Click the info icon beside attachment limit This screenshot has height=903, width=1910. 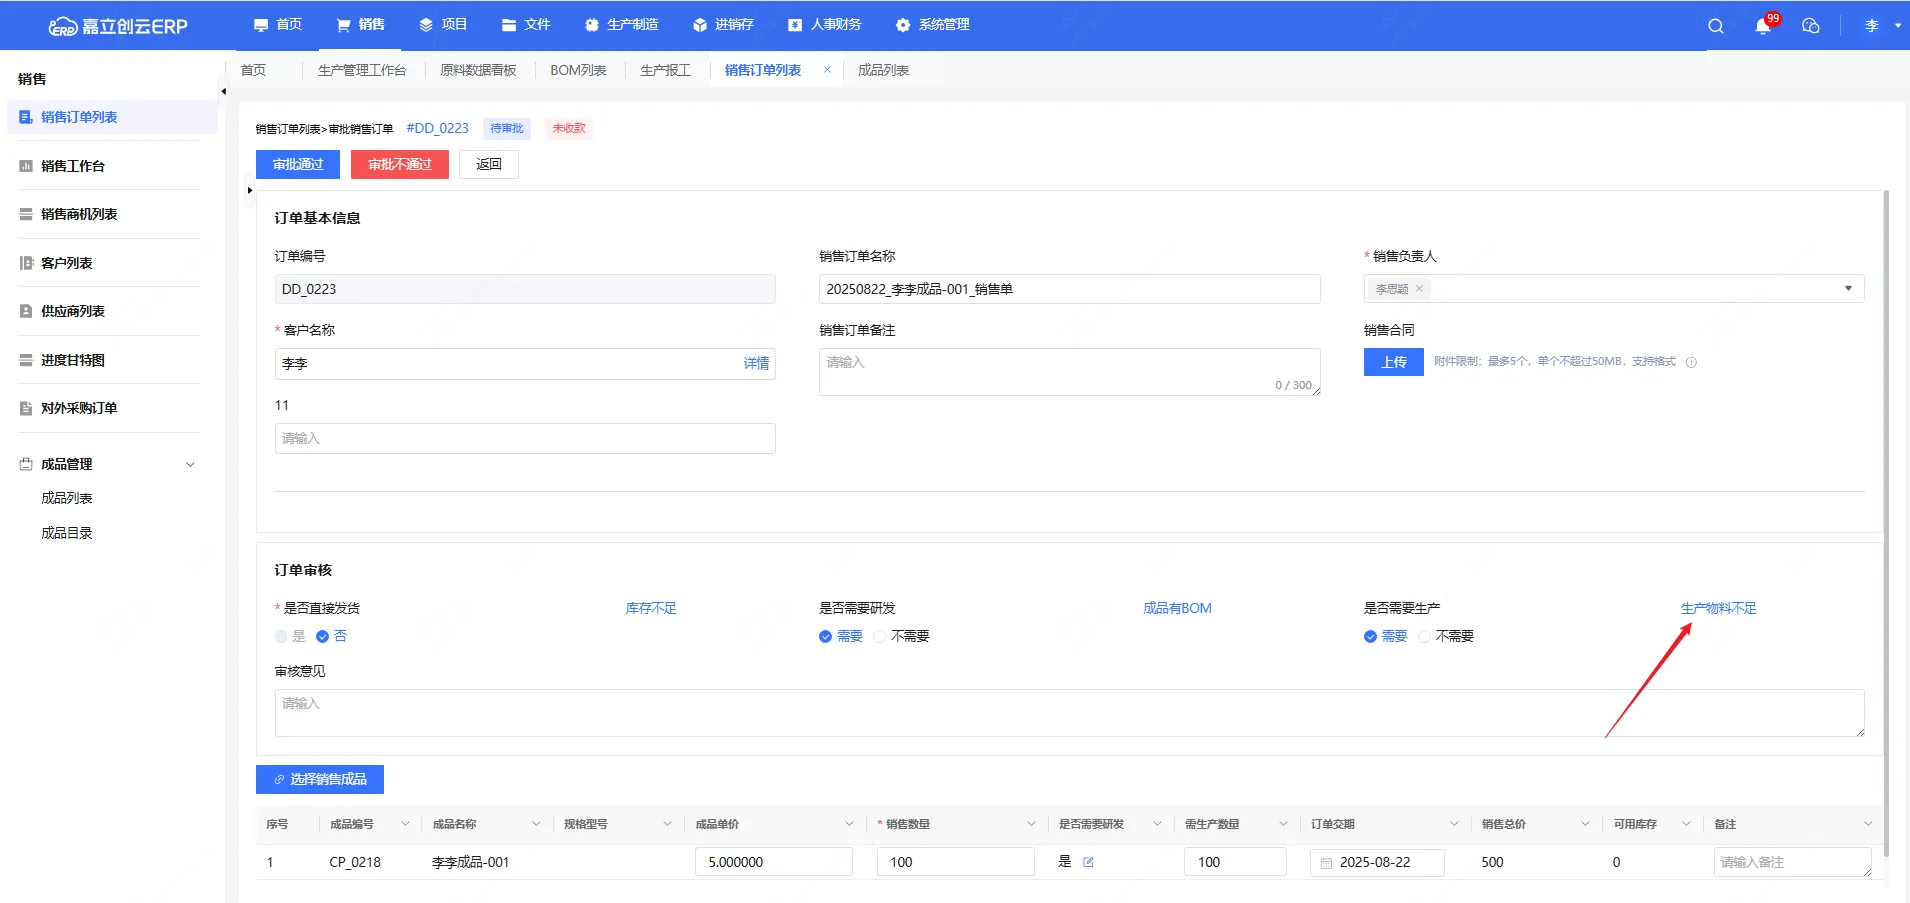tap(1691, 362)
